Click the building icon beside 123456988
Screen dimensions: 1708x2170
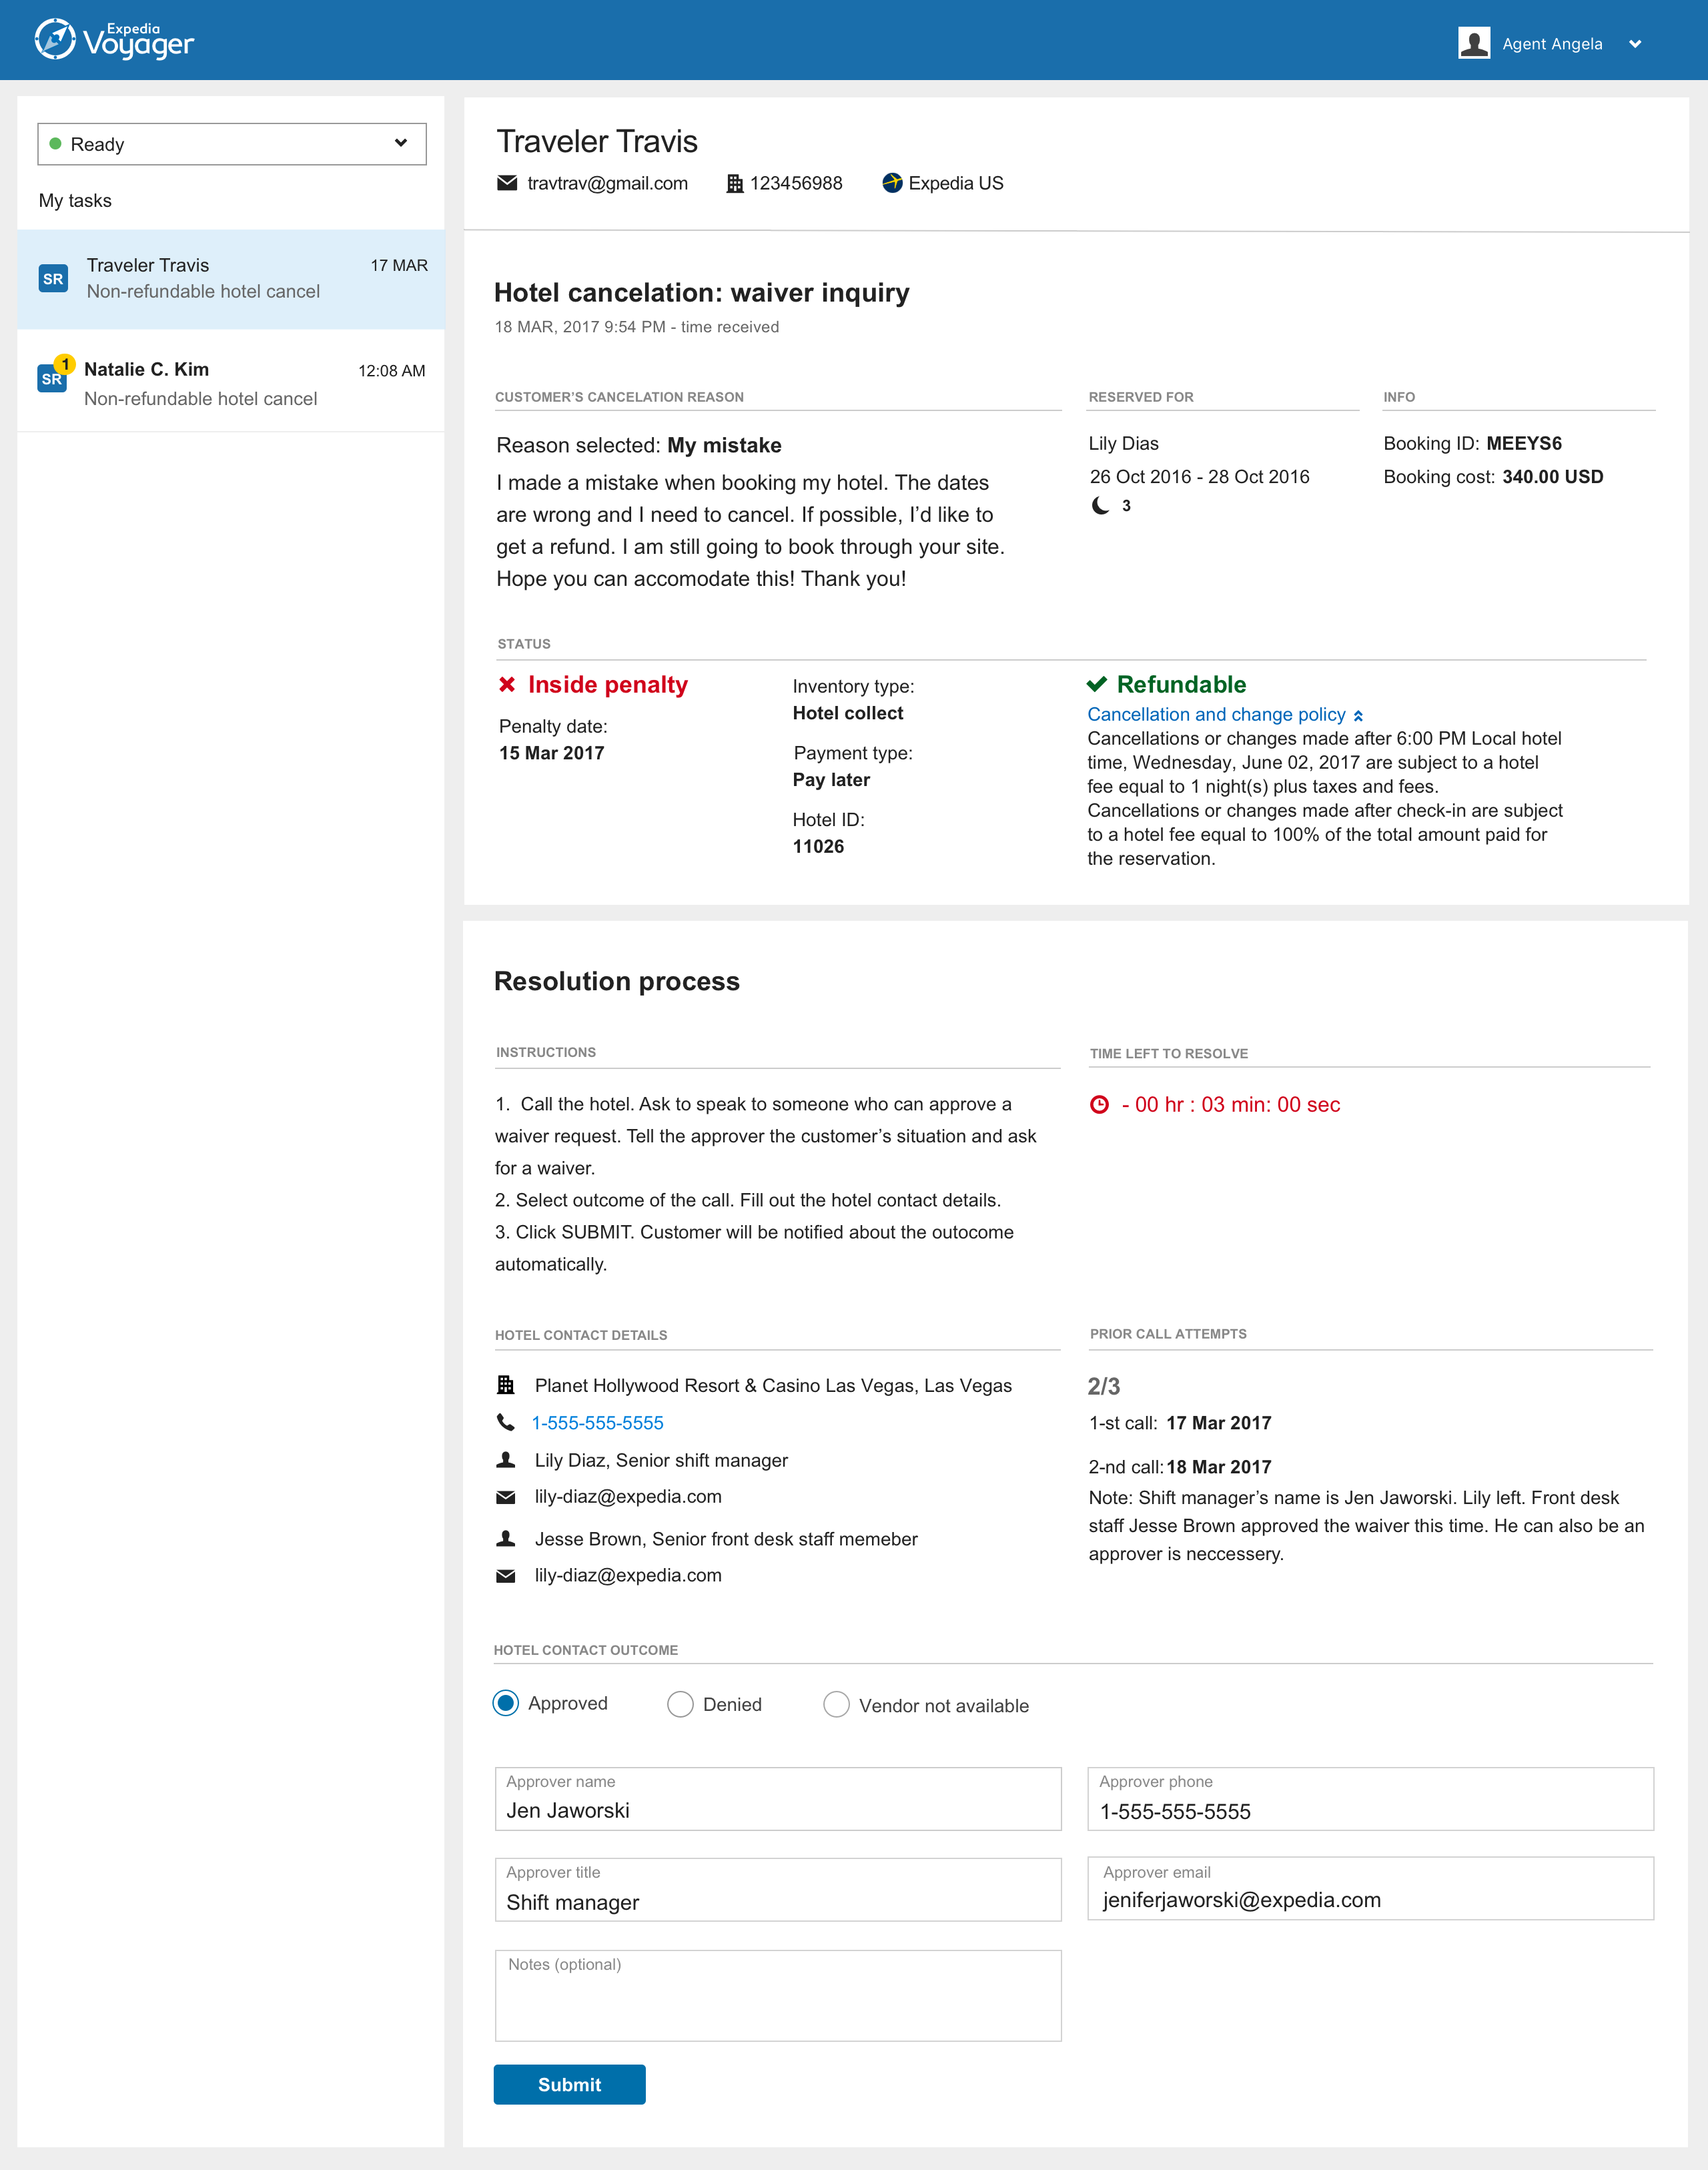(734, 184)
